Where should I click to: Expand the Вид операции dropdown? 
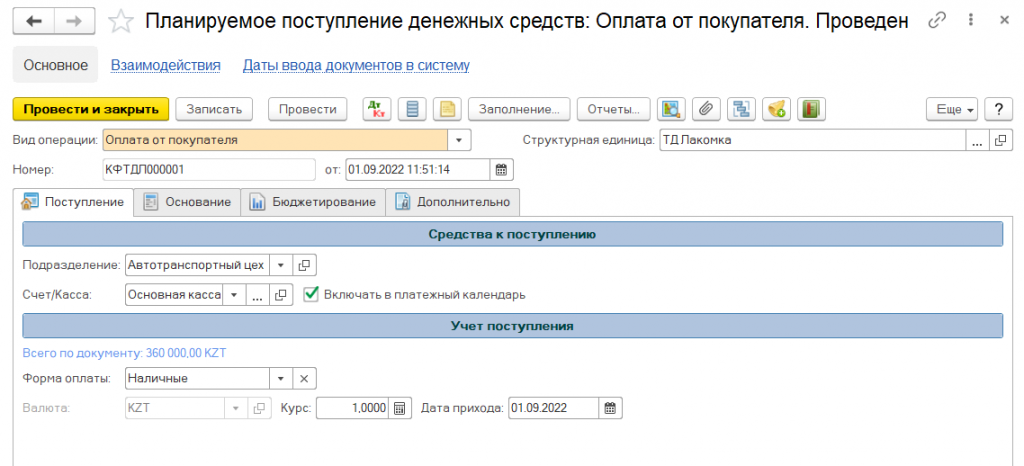[458, 140]
